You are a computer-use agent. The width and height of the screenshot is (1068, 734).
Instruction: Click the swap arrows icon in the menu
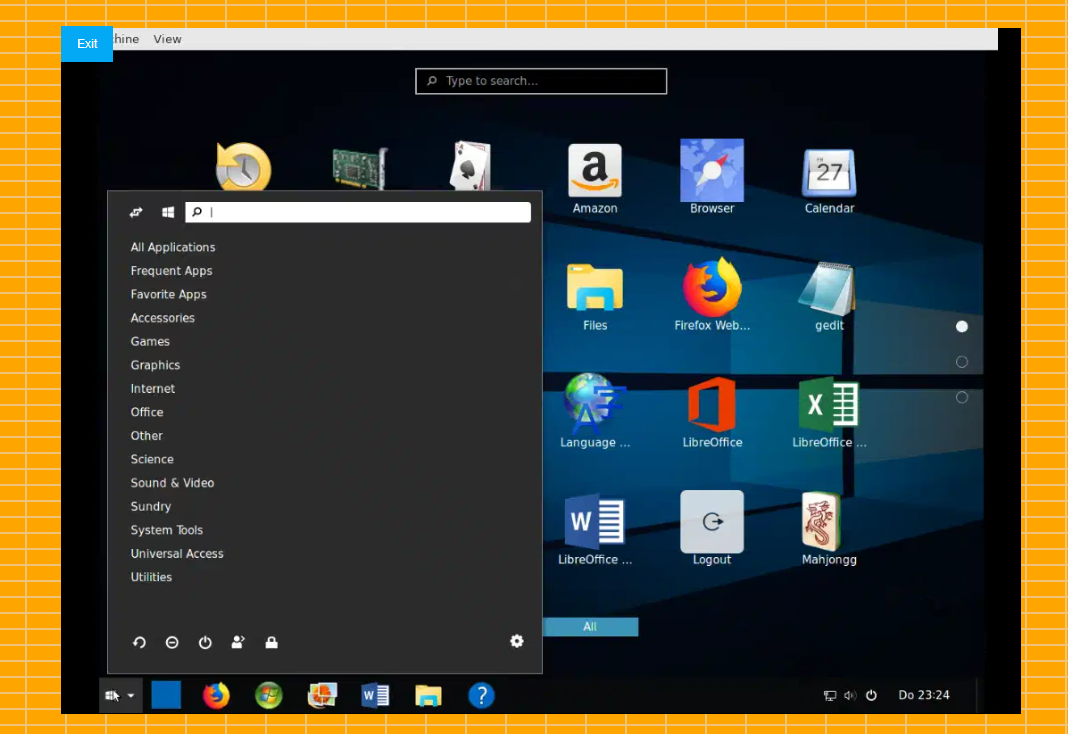(x=136, y=212)
